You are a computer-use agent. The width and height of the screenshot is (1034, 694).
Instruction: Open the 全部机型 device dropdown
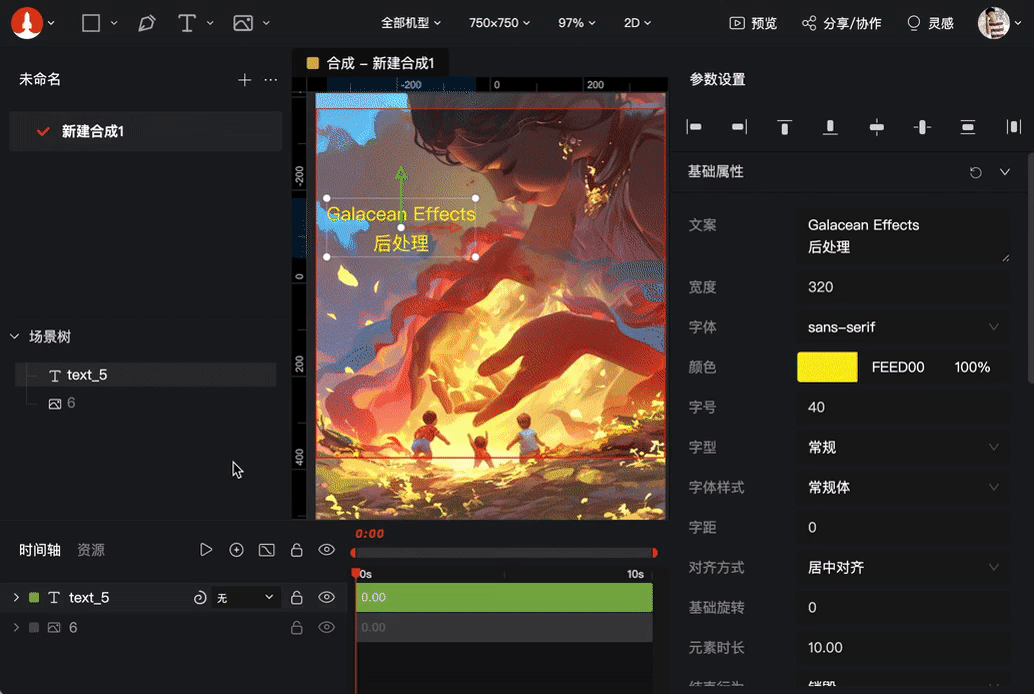pyautogui.click(x=411, y=23)
